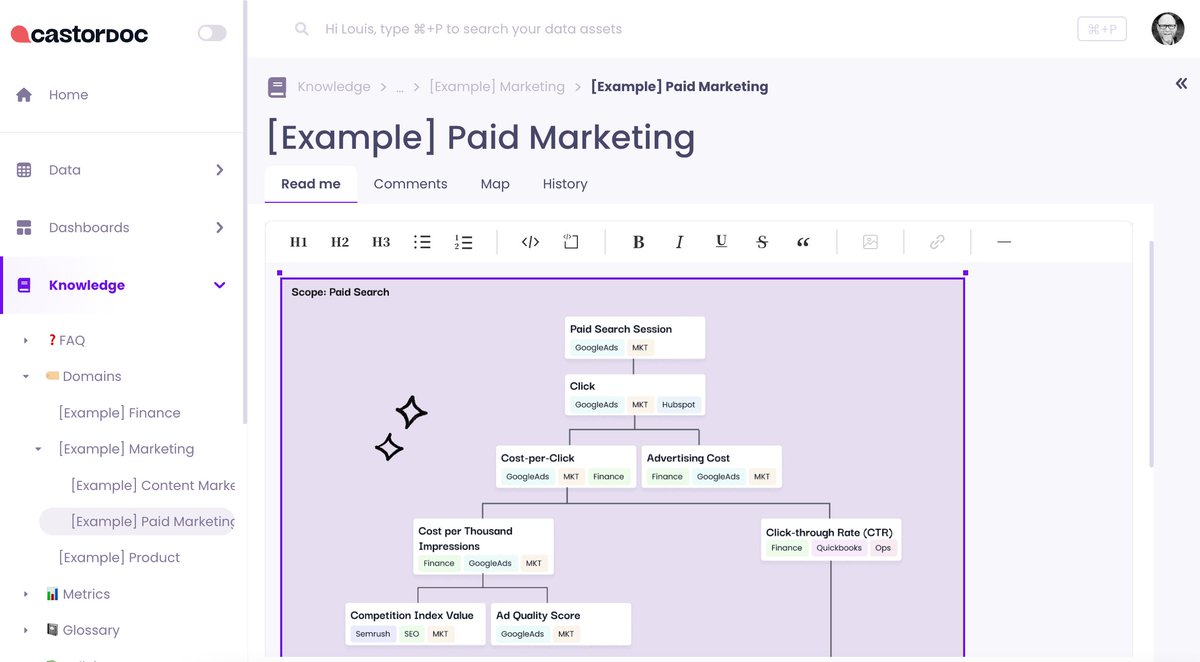Viewport: 1200px width, 662px height.
Task: Open [Example] Content Marketing page
Action: 153,485
